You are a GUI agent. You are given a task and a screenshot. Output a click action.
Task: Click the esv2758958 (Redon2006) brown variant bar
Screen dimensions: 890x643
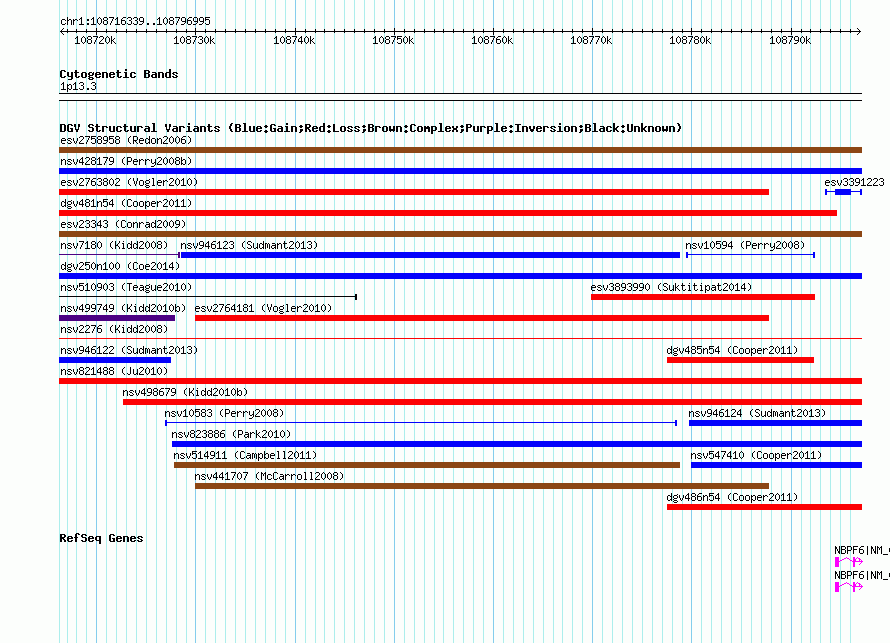[460, 150]
